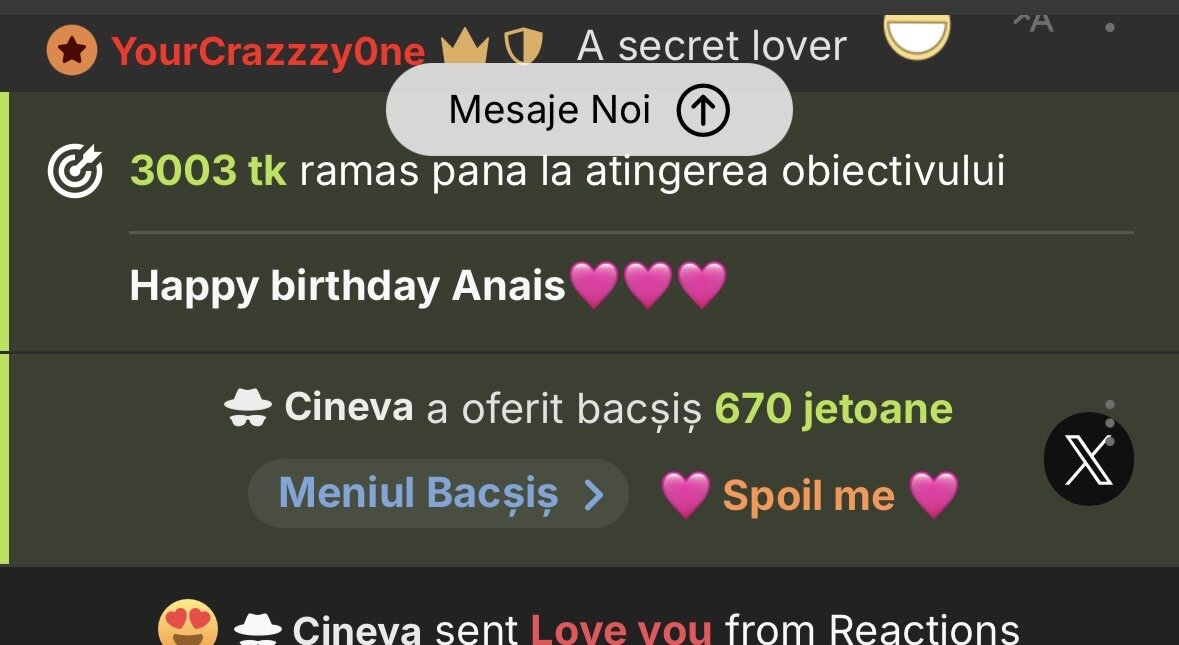Click the red star avatar beside YourCrazzzyOne
Image resolution: width=1179 pixels, height=645 pixels.
(72, 50)
